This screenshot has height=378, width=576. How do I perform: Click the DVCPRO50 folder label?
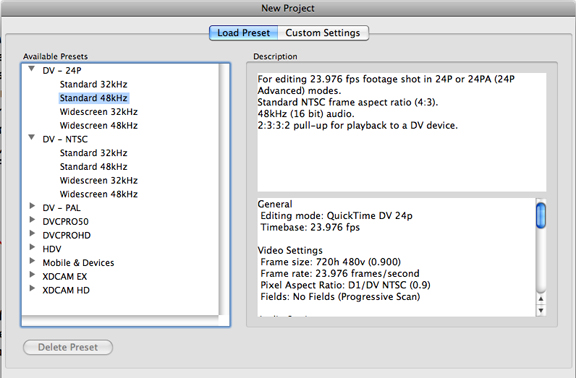point(65,222)
